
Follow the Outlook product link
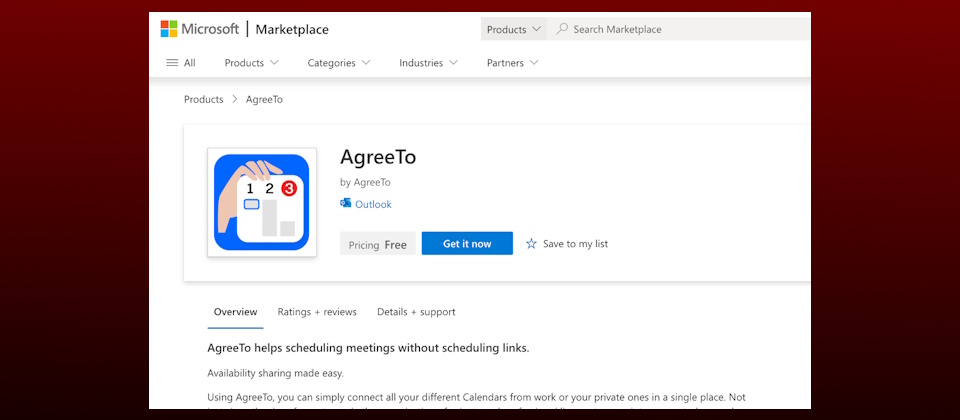(x=373, y=204)
